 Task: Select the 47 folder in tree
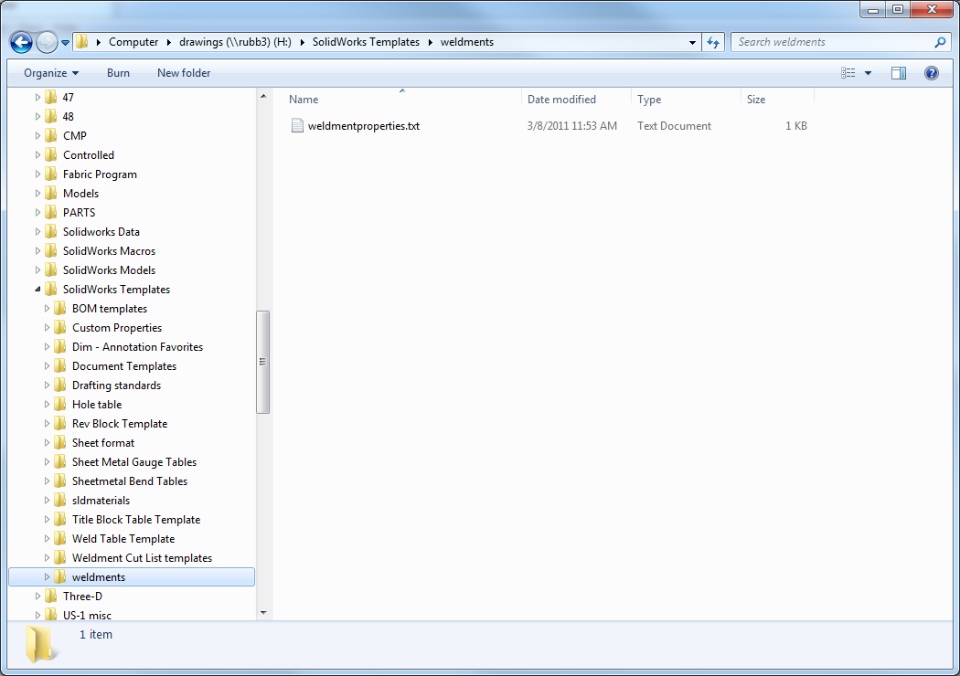tap(68, 97)
